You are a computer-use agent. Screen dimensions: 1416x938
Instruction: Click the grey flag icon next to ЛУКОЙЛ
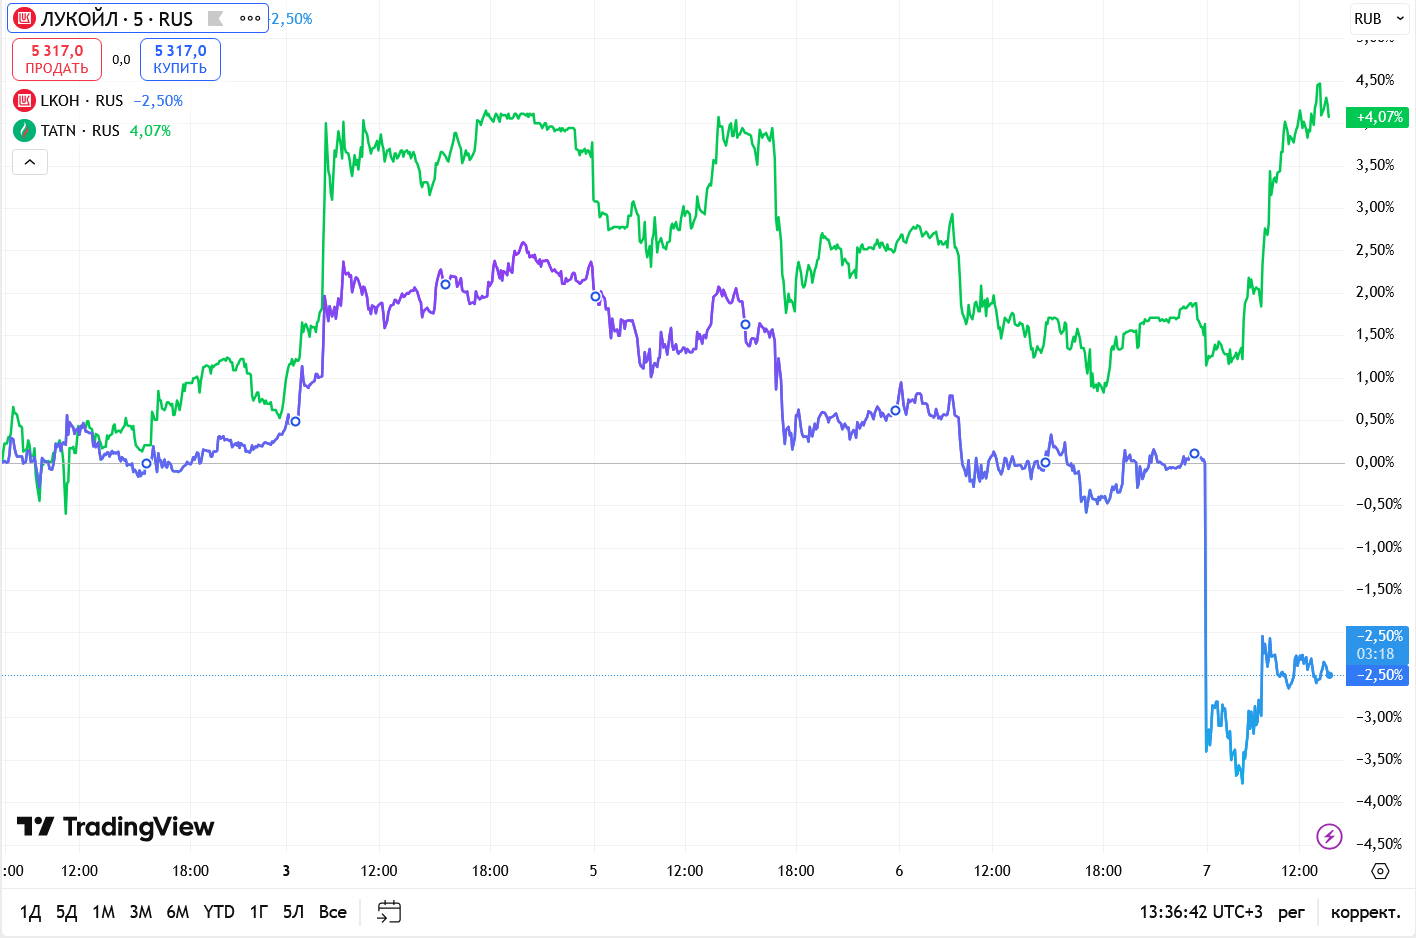point(215,19)
